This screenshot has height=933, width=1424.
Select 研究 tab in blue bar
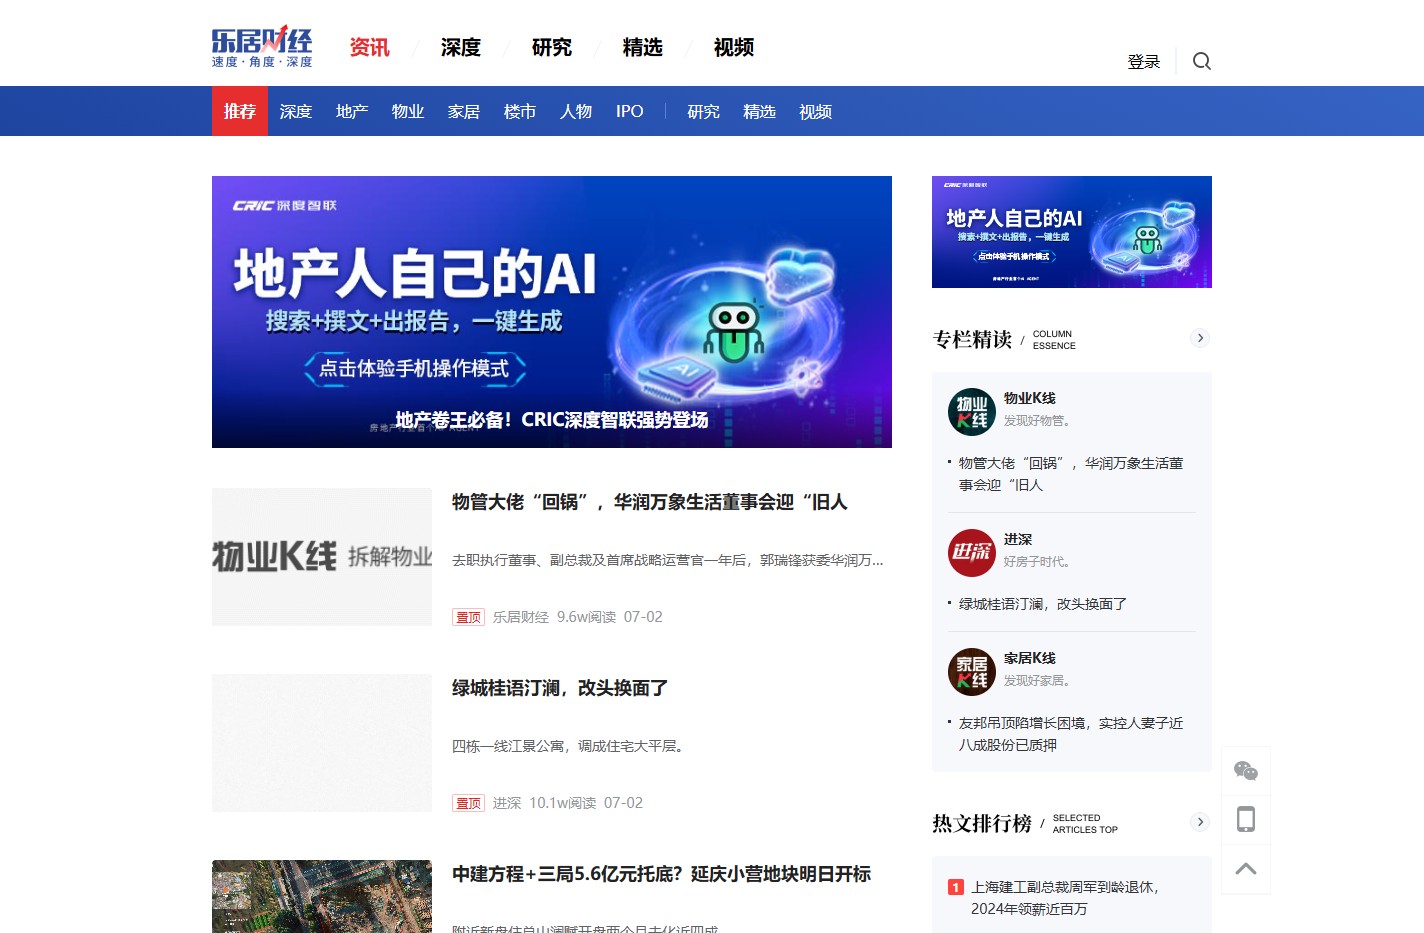(704, 111)
